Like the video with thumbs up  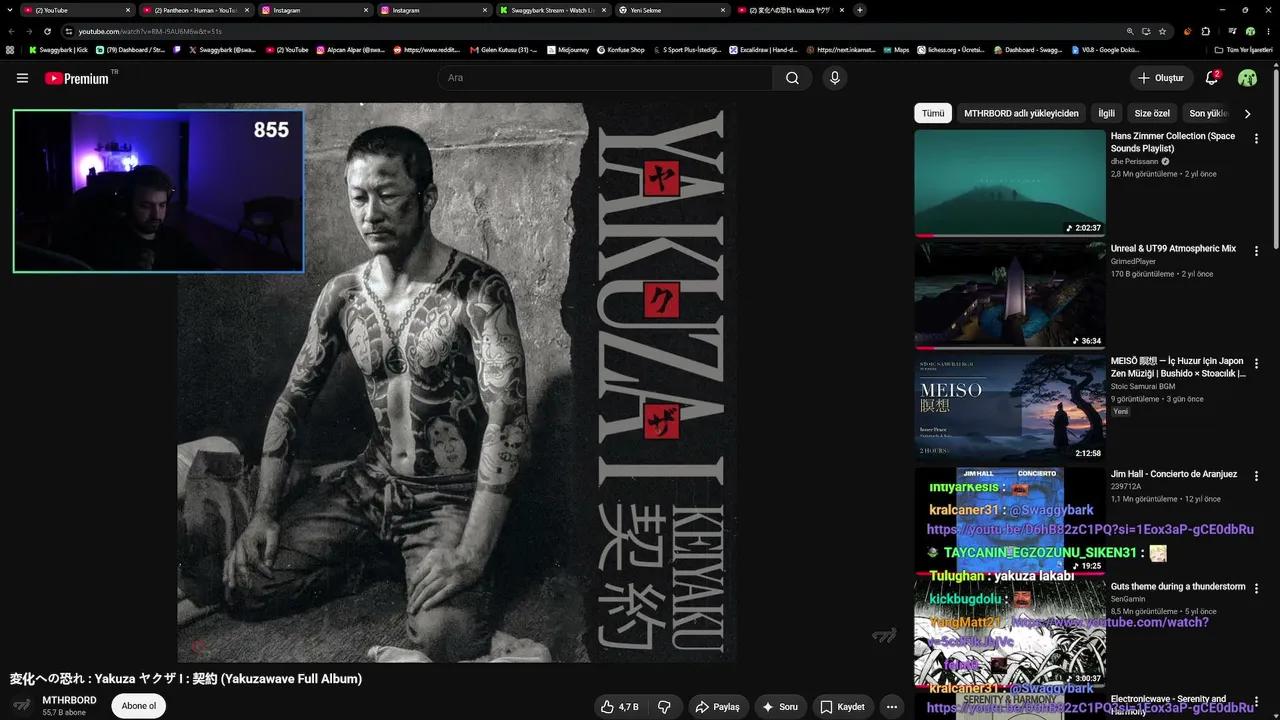(x=619, y=707)
